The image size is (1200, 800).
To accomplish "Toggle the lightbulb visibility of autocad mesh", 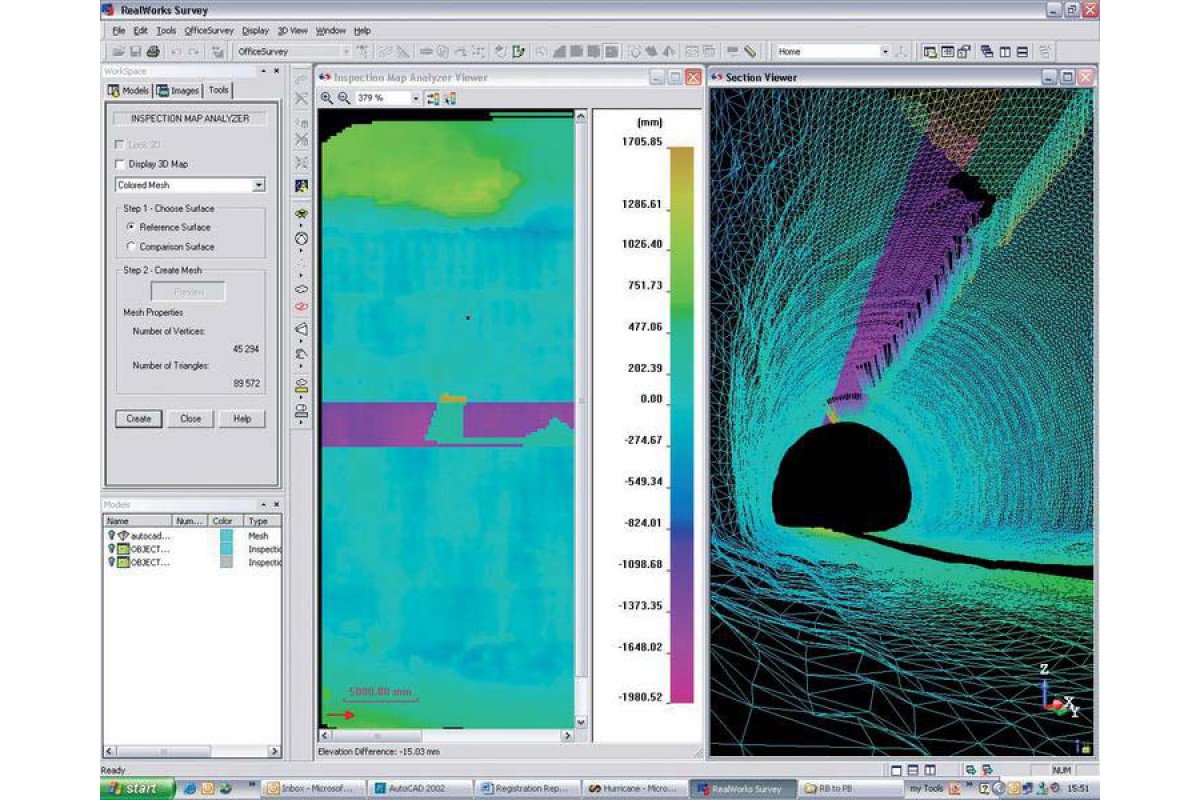I will [111, 536].
